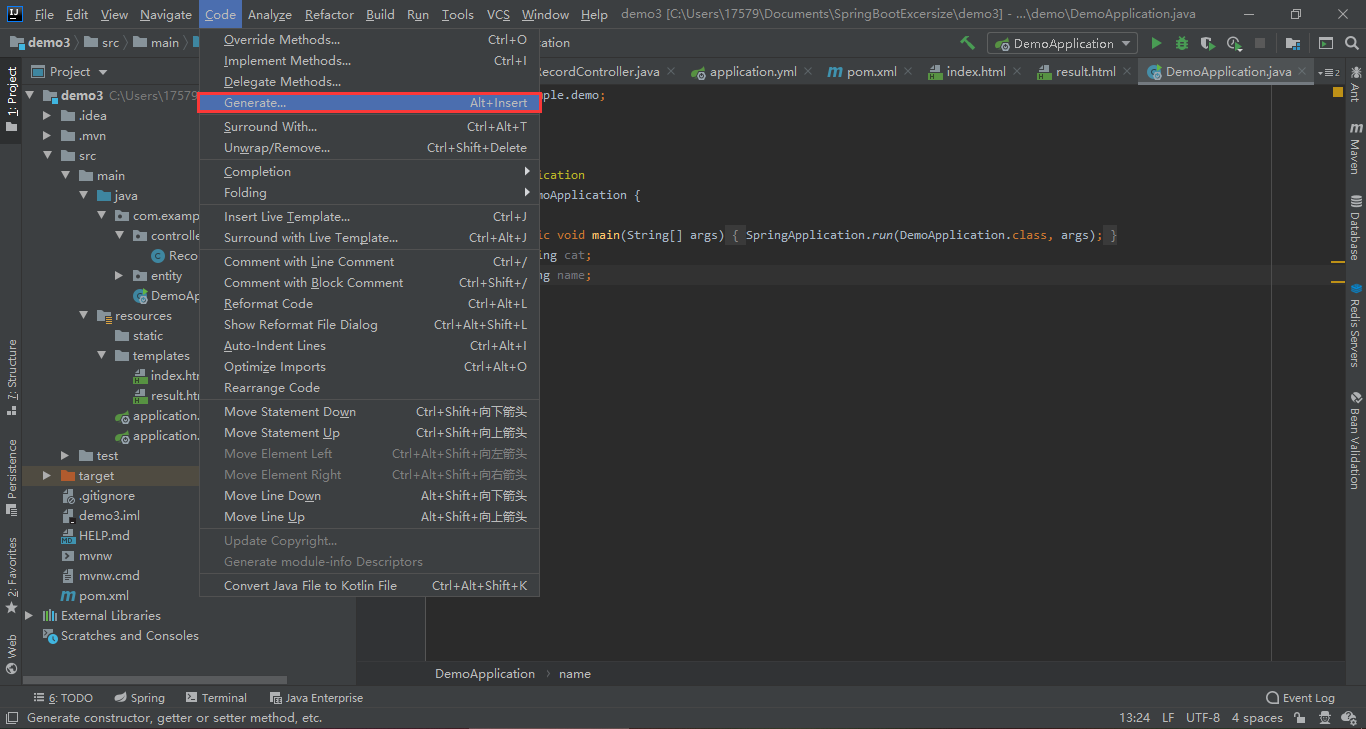
Task: Click the profiler run icon with clock
Action: click(x=1234, y=43)
